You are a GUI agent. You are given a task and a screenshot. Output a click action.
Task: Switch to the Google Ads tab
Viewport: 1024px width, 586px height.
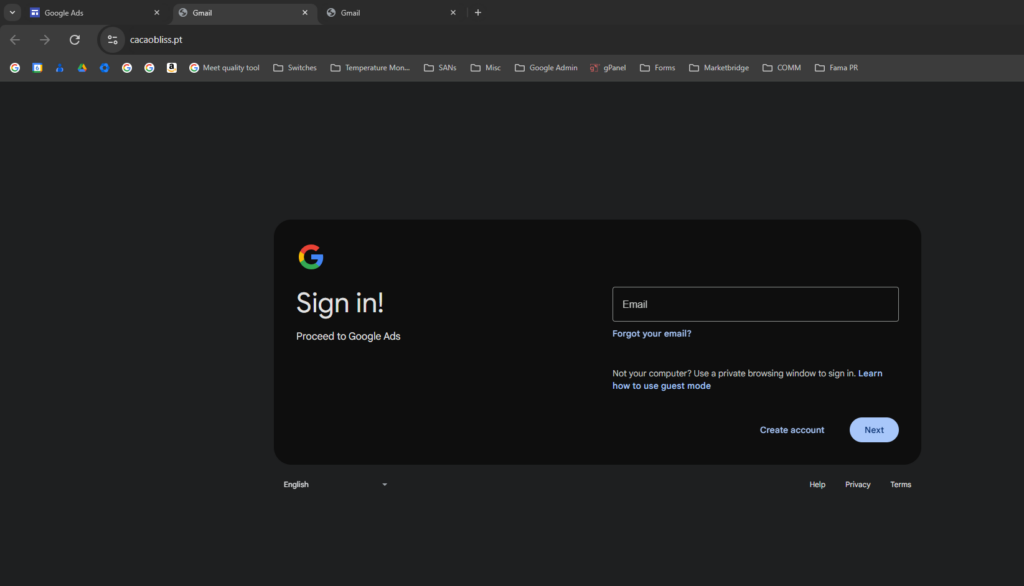94,13
